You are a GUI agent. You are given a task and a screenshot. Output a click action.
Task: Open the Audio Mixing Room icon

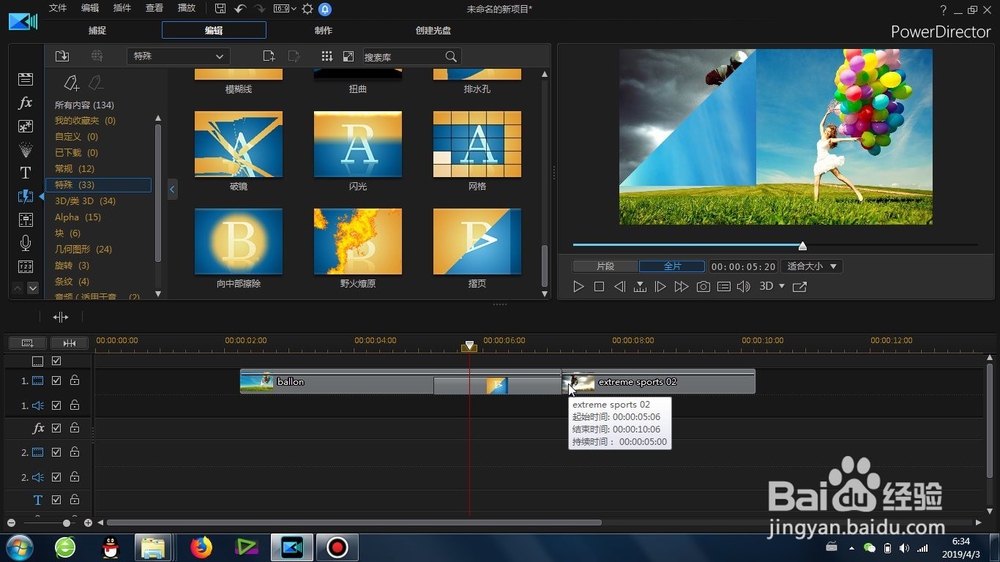point(26,220)
